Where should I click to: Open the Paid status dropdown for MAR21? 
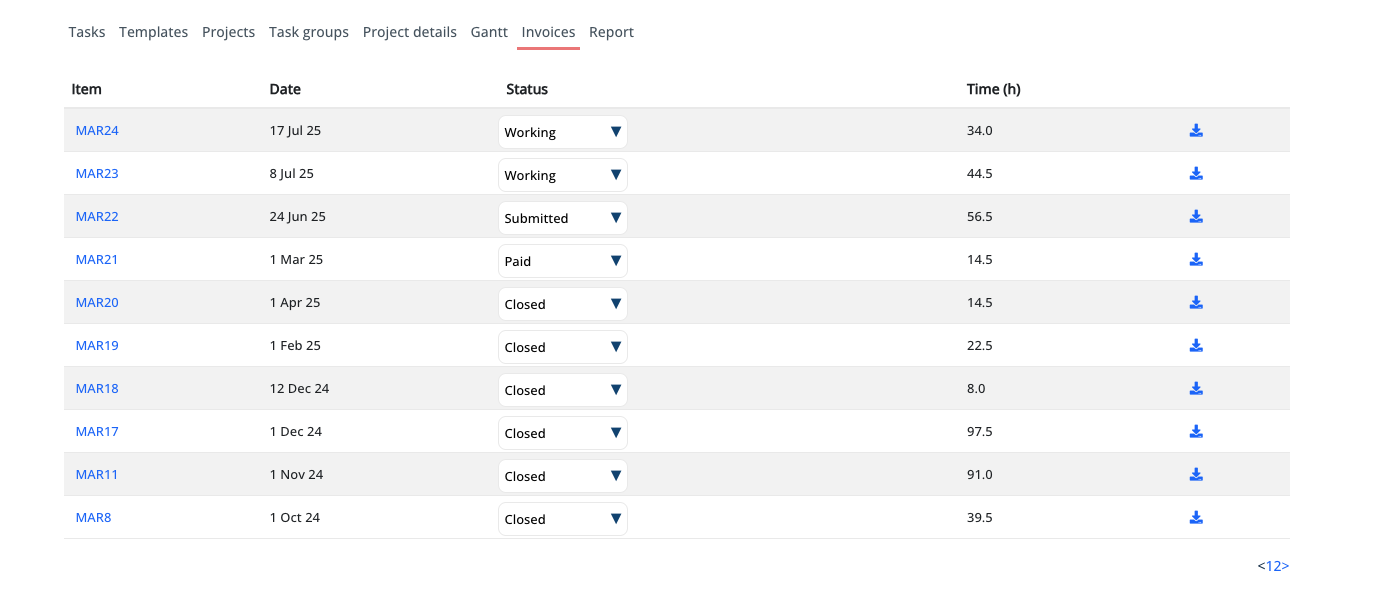coord(562,261)
